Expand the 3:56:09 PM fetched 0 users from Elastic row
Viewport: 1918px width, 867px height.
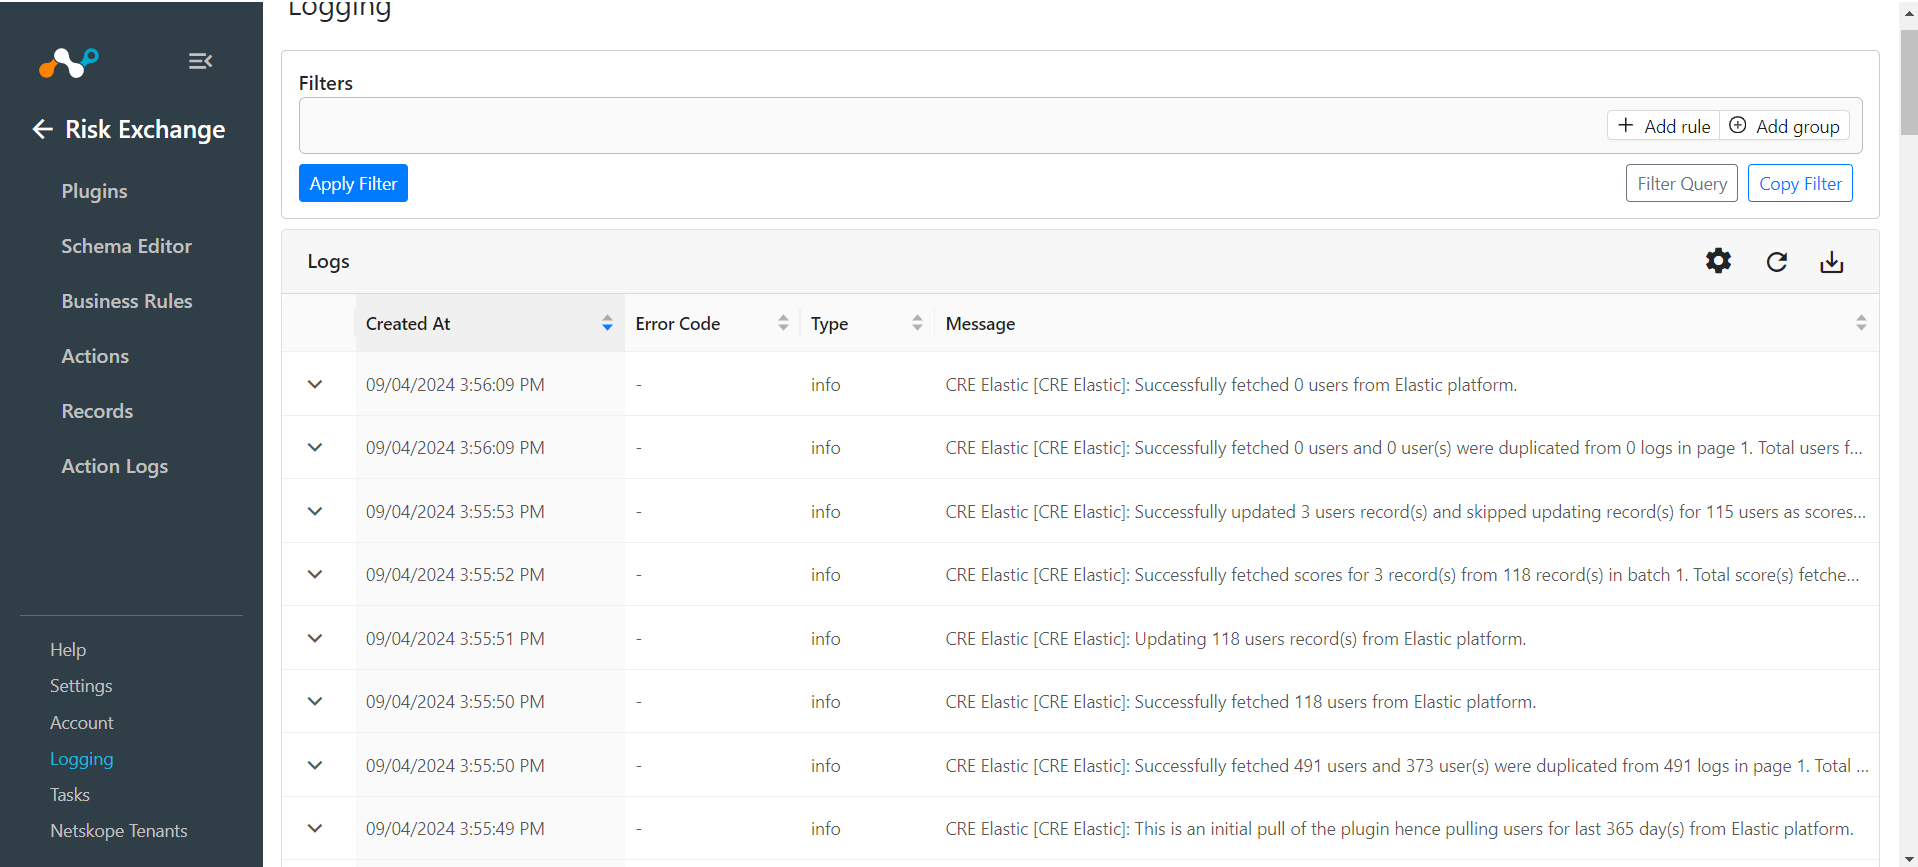pos(315,384)
